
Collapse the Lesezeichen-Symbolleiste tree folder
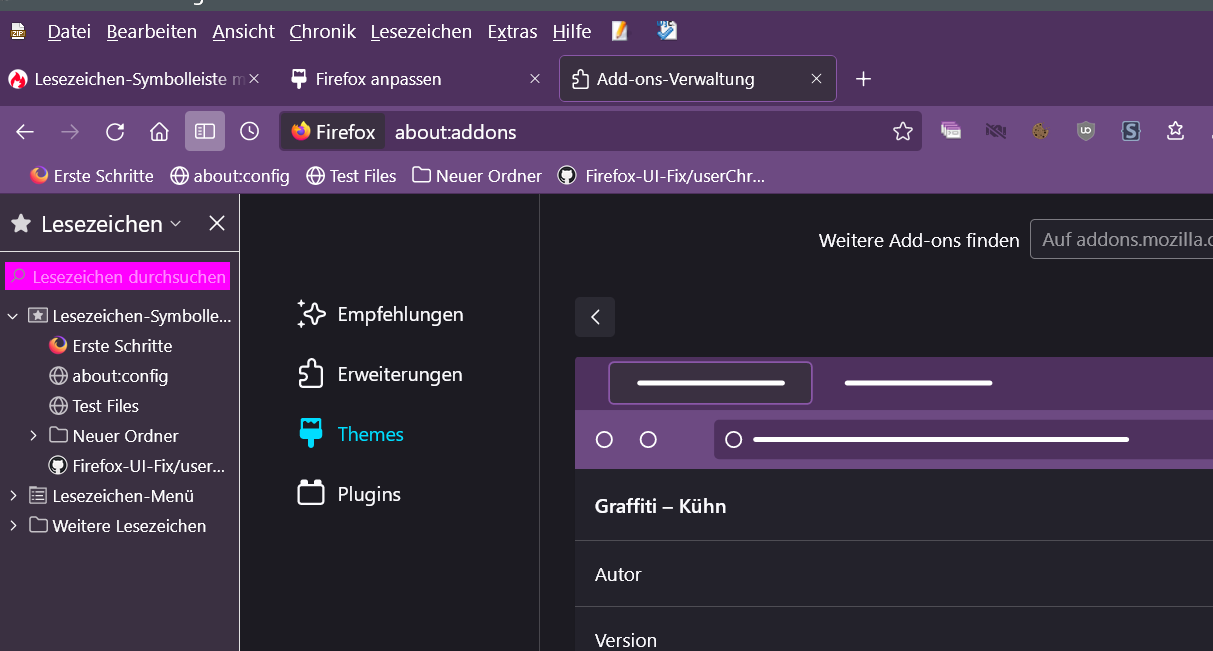(x=13, y=316)
